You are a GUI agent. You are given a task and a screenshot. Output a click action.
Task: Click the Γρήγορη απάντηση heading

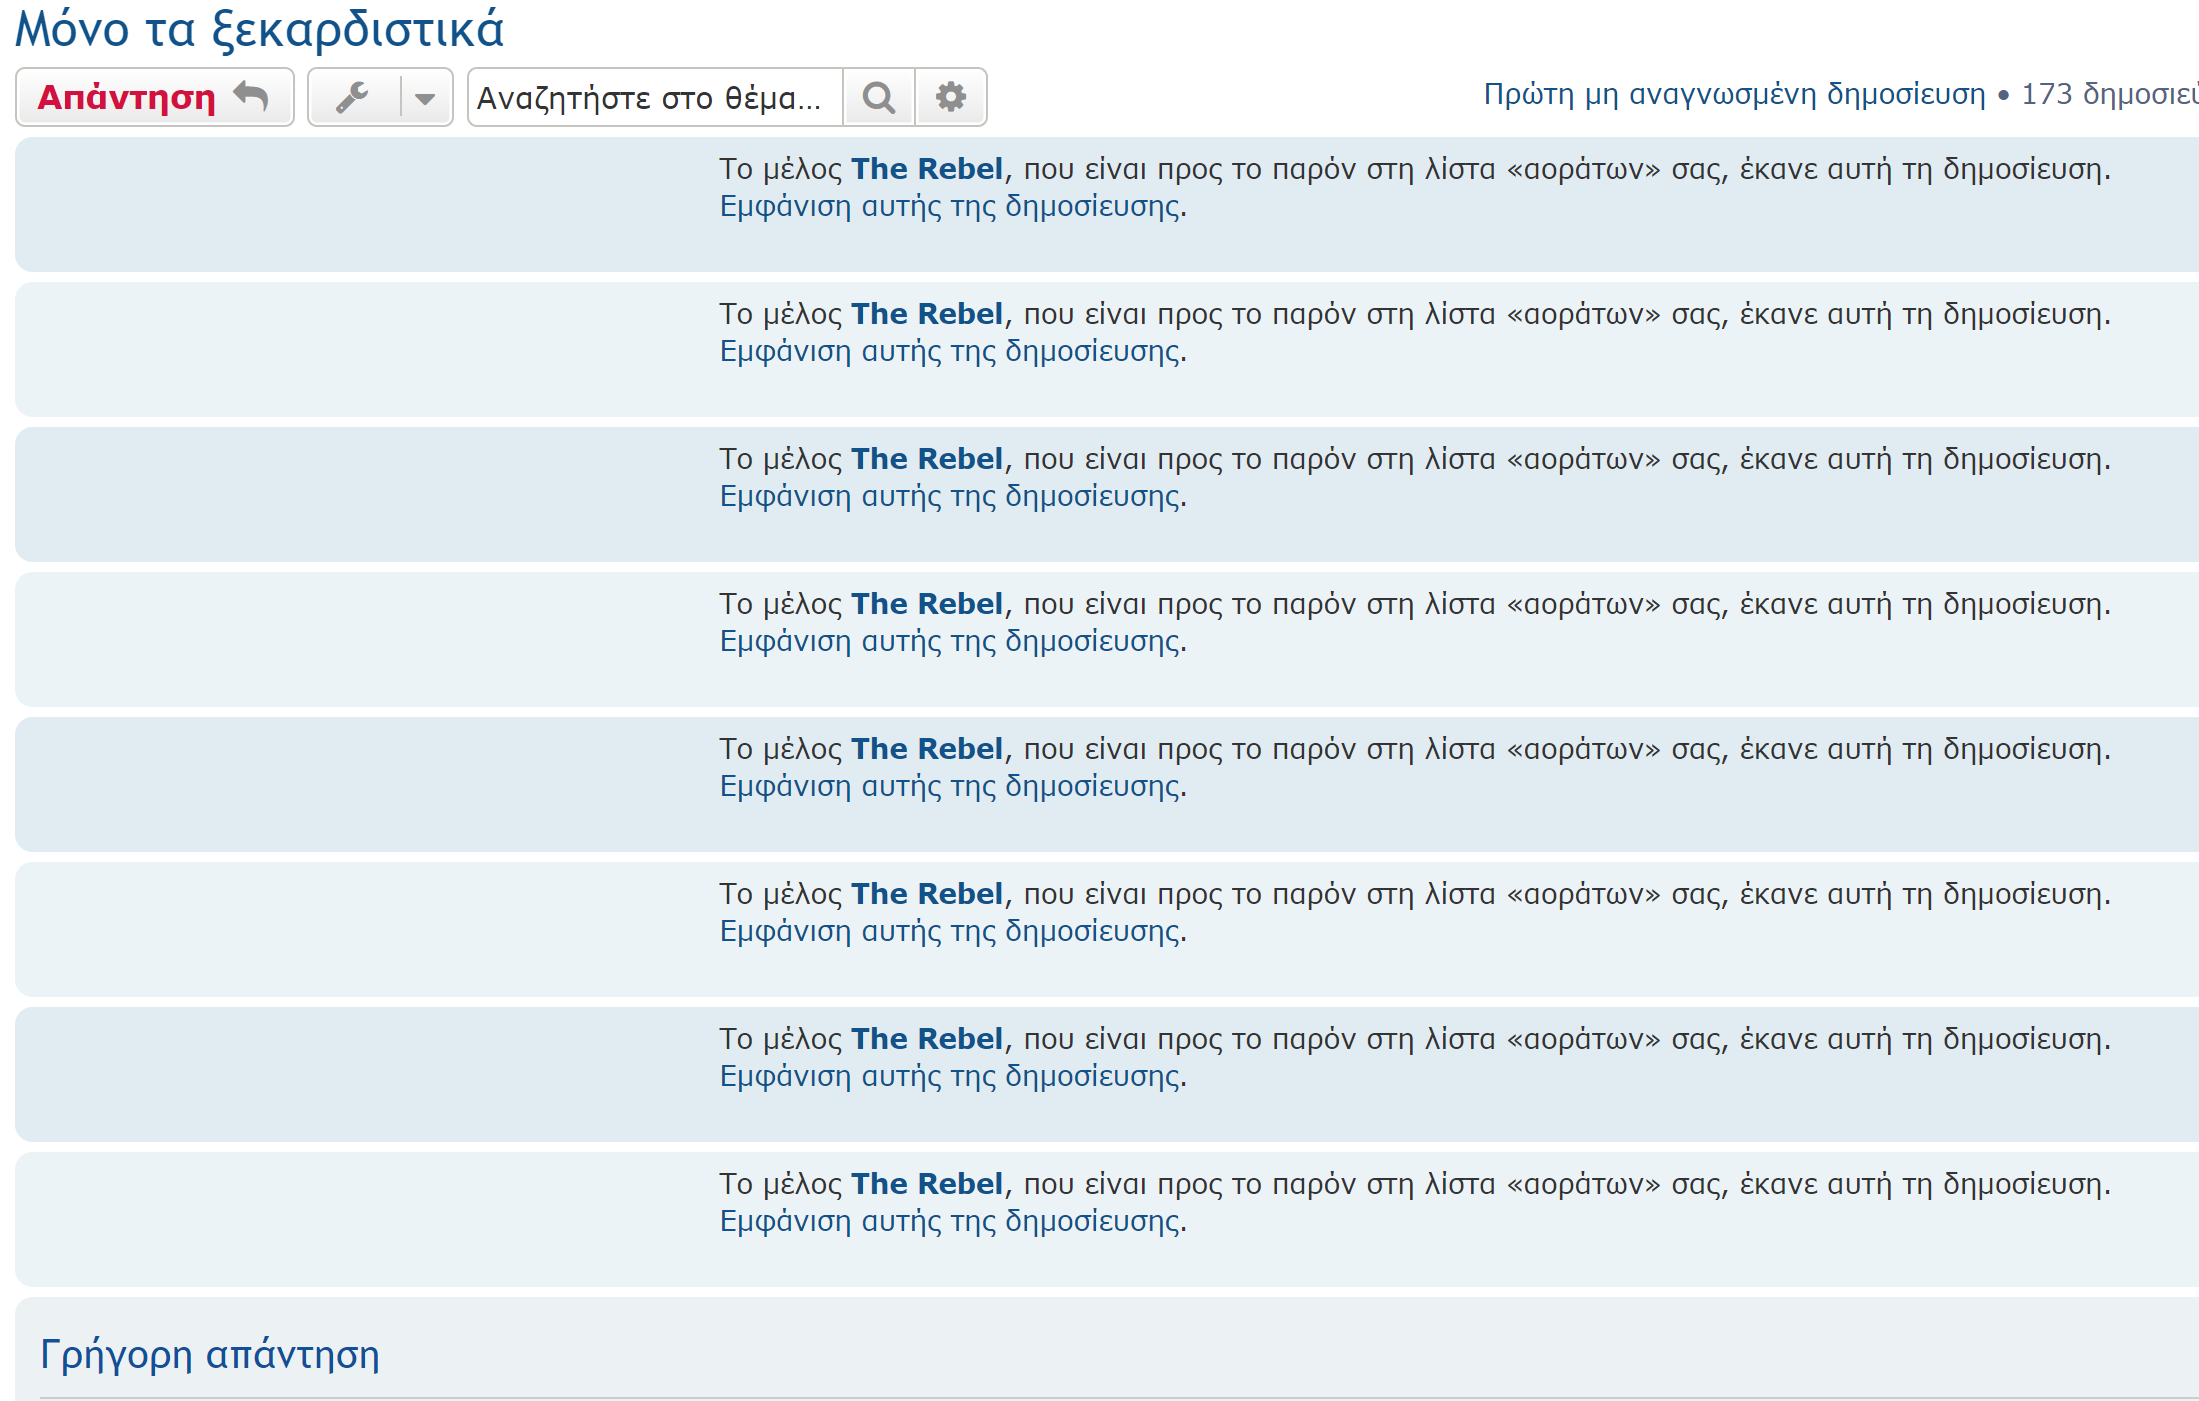coord(210,1355)
